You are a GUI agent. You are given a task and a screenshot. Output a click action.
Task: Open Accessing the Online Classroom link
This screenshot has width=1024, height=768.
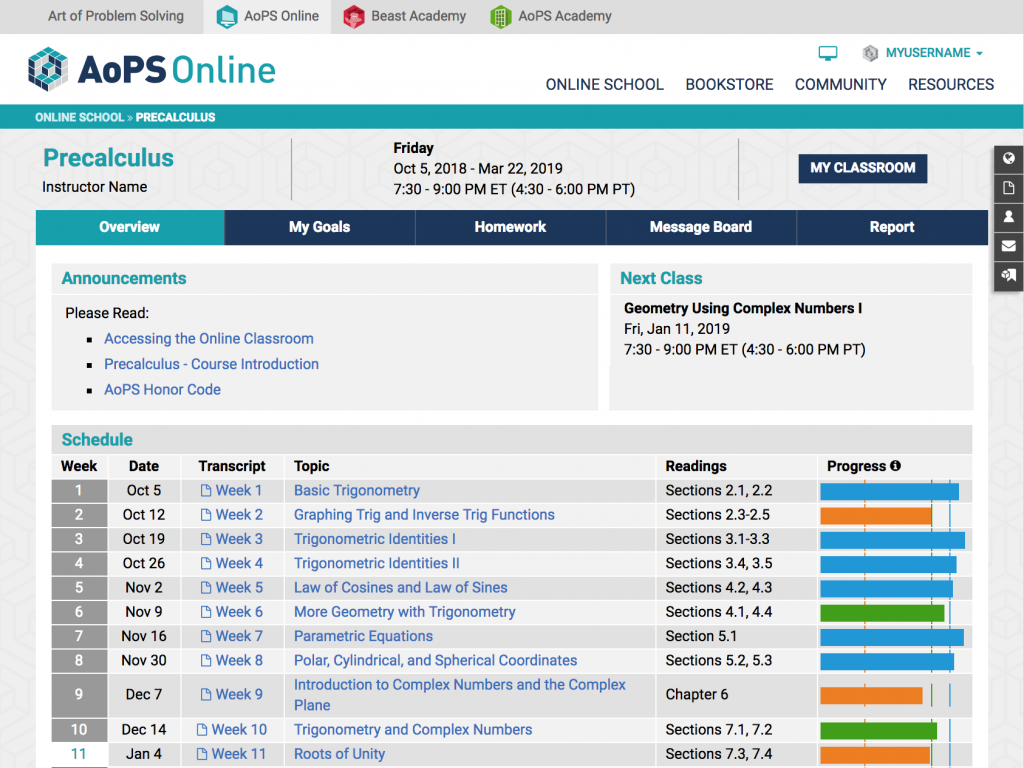coord(209,338)
